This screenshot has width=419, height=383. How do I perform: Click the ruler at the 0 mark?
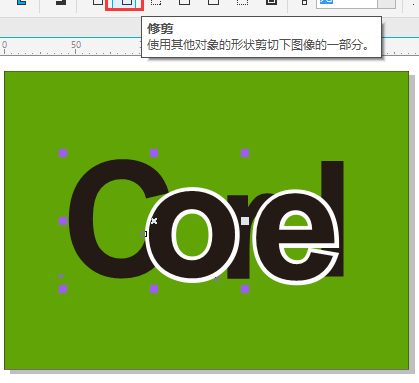[4, 45]
